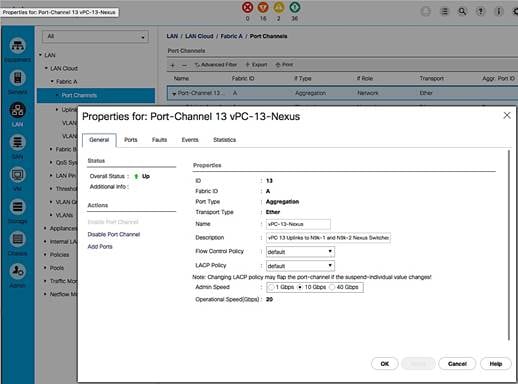The width and height of the screenshot is (518, 384).
Task: Open the Admin section icon
Action: coord(18,271)
